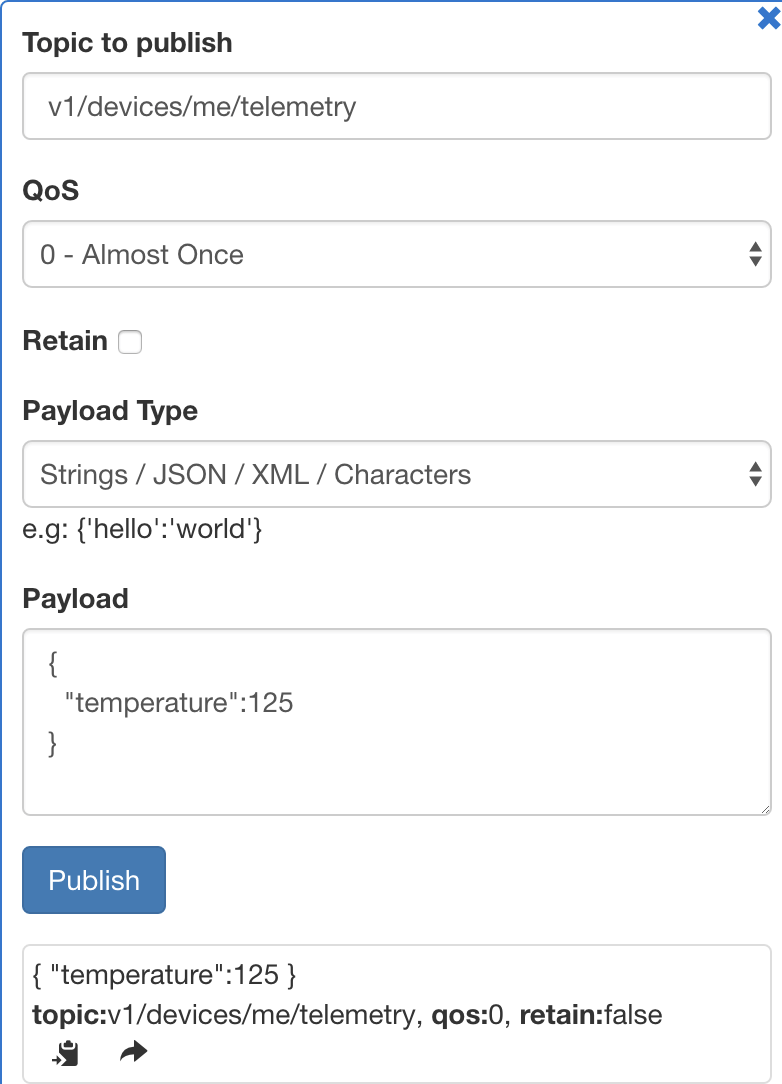Click the QoS label heading
Screen dimensions: 782x1084
click(x=50, y=190)
